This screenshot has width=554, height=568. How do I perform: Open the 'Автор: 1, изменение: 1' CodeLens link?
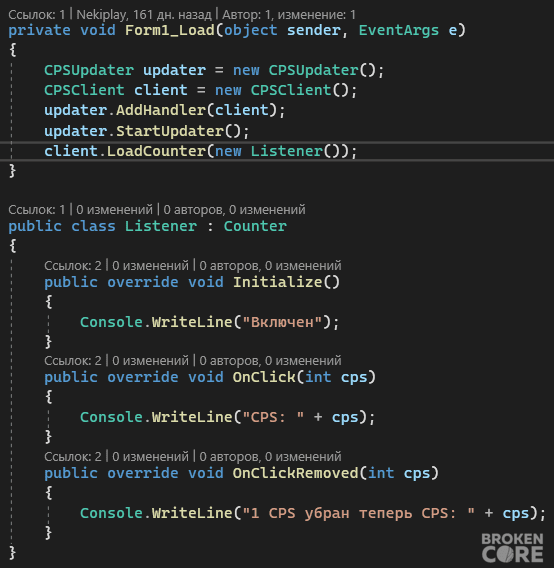tap(289, 14)
